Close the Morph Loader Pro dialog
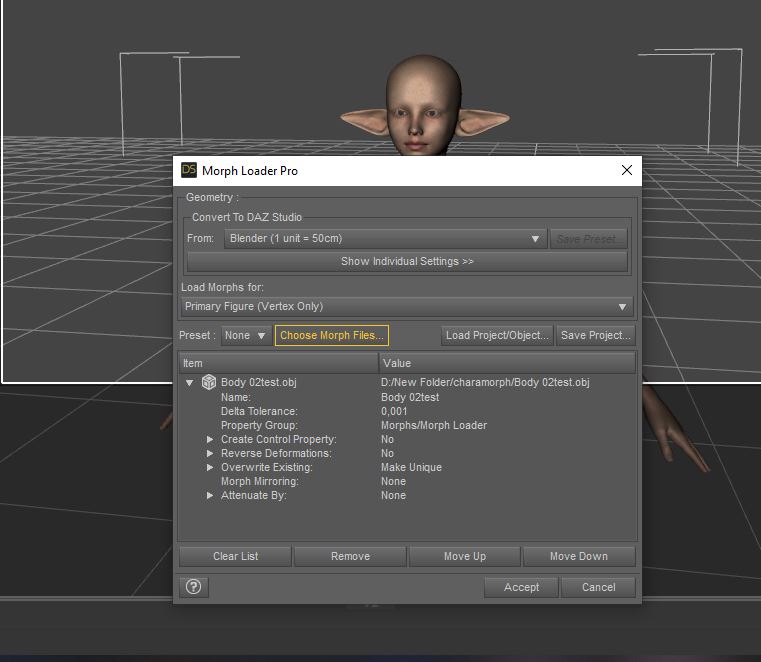 point(627,170)
